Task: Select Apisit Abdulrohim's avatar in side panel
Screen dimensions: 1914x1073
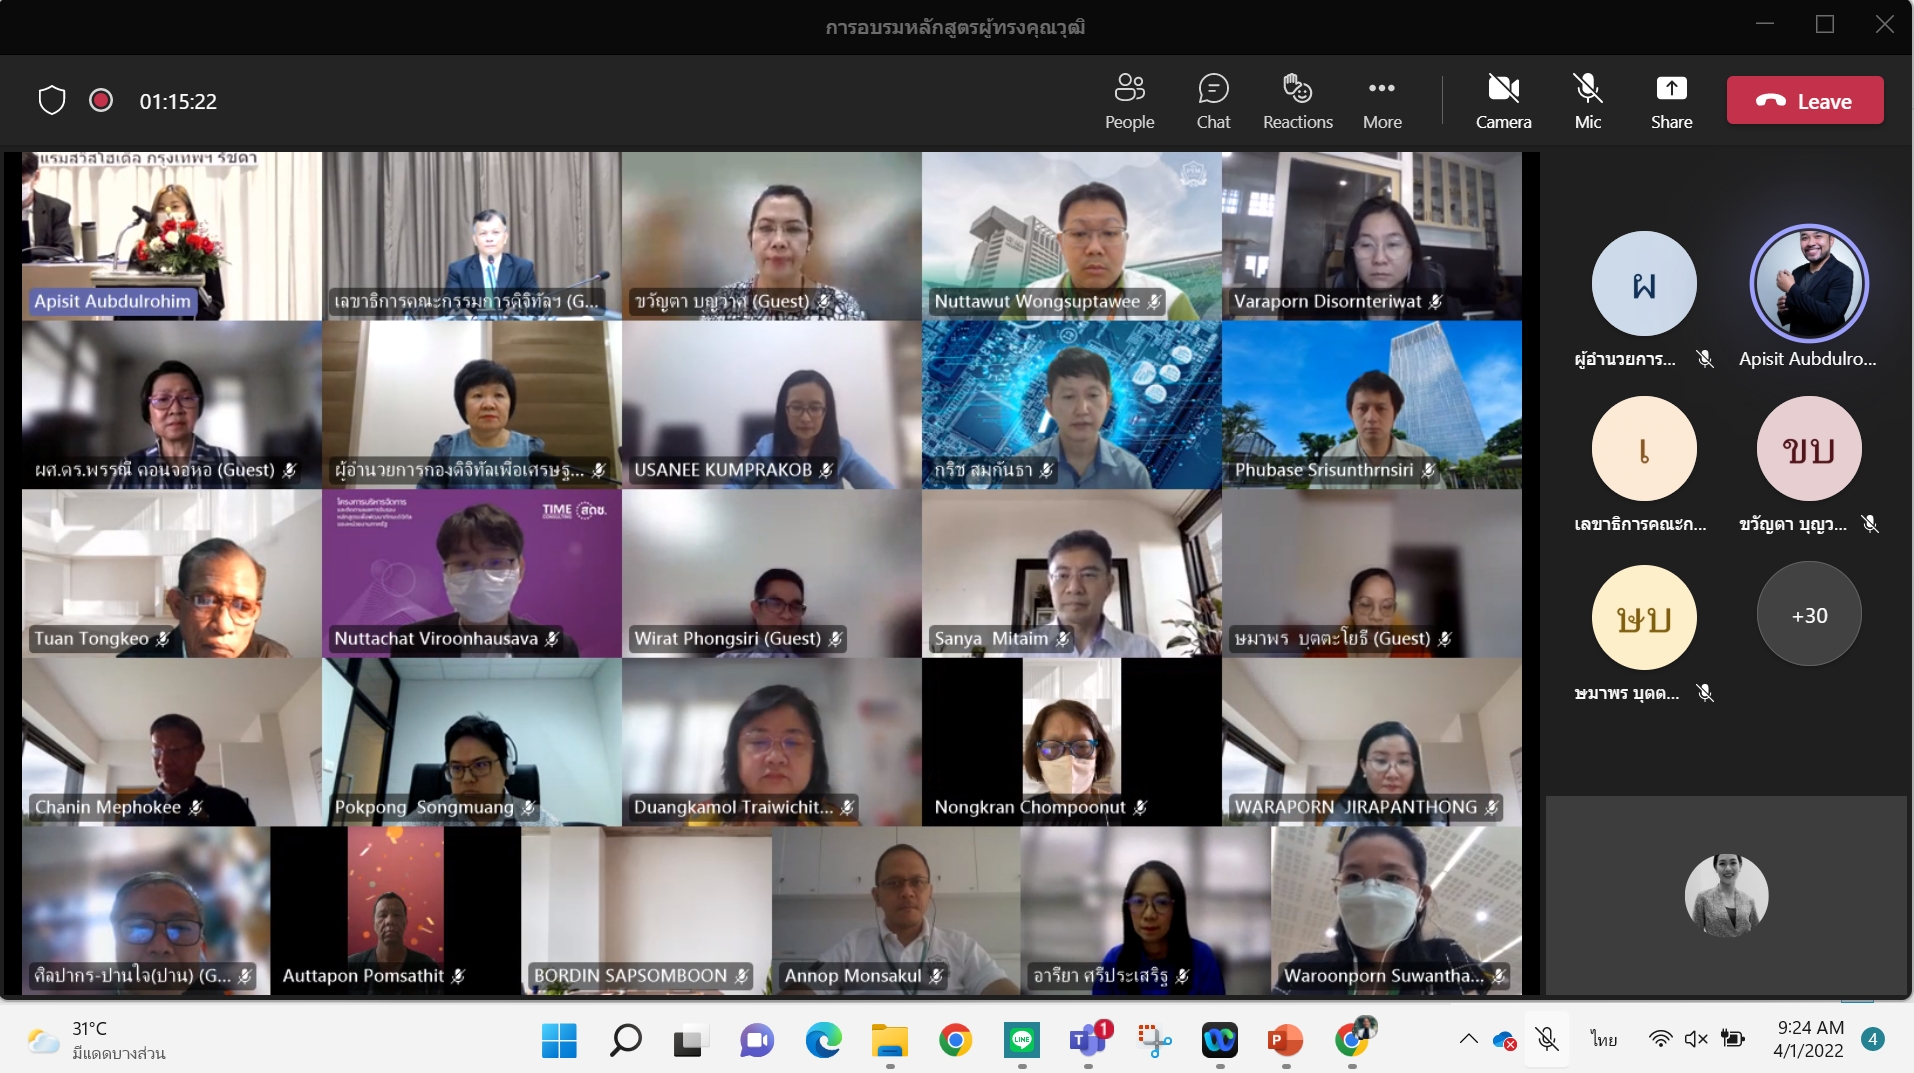Action: (x=1808, y=284)
